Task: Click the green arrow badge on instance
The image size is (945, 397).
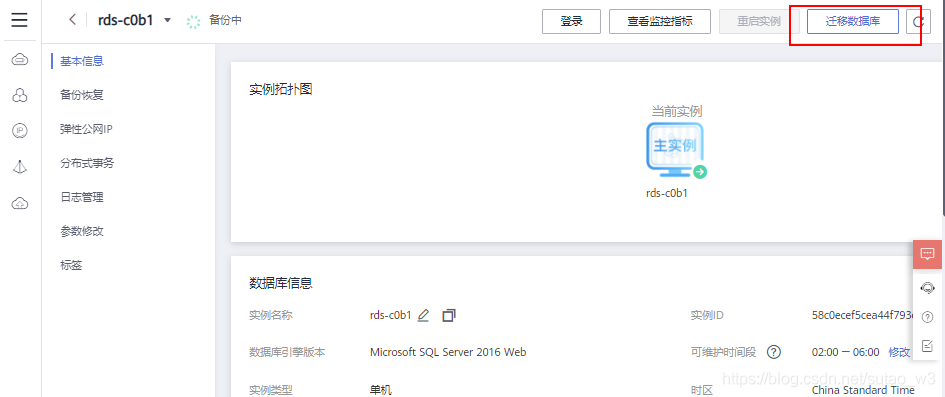Action: (x=700, y=172)
